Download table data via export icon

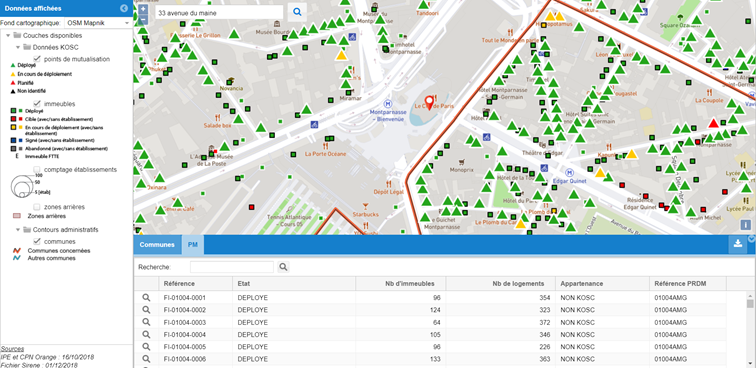(x=738, y=244)
